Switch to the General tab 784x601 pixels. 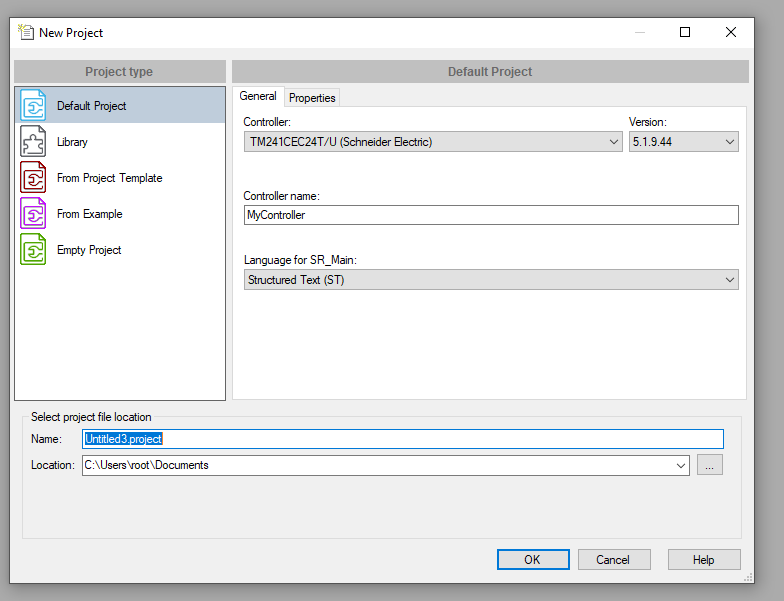(x=258, y=96)
